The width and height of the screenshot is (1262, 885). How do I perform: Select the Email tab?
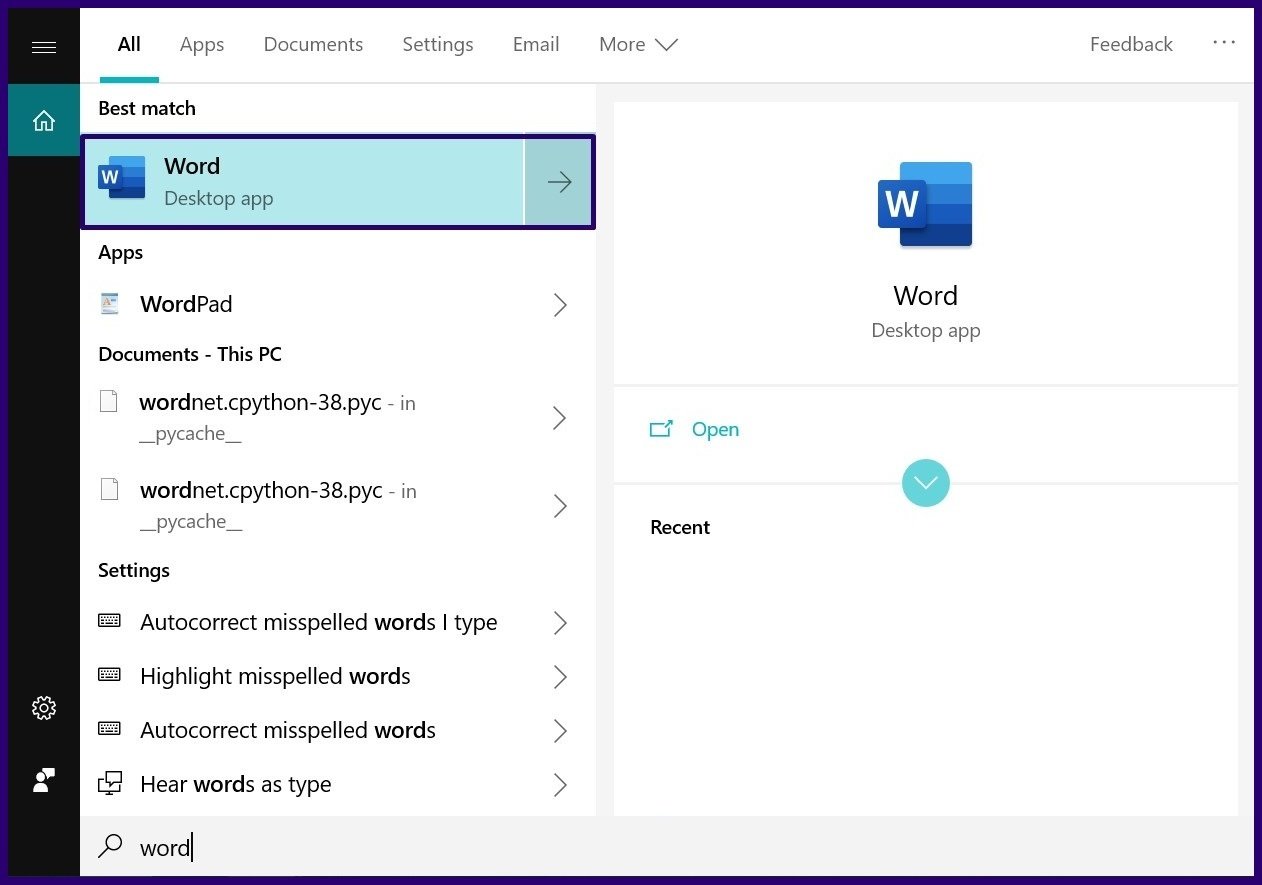[x=536, y=45]
